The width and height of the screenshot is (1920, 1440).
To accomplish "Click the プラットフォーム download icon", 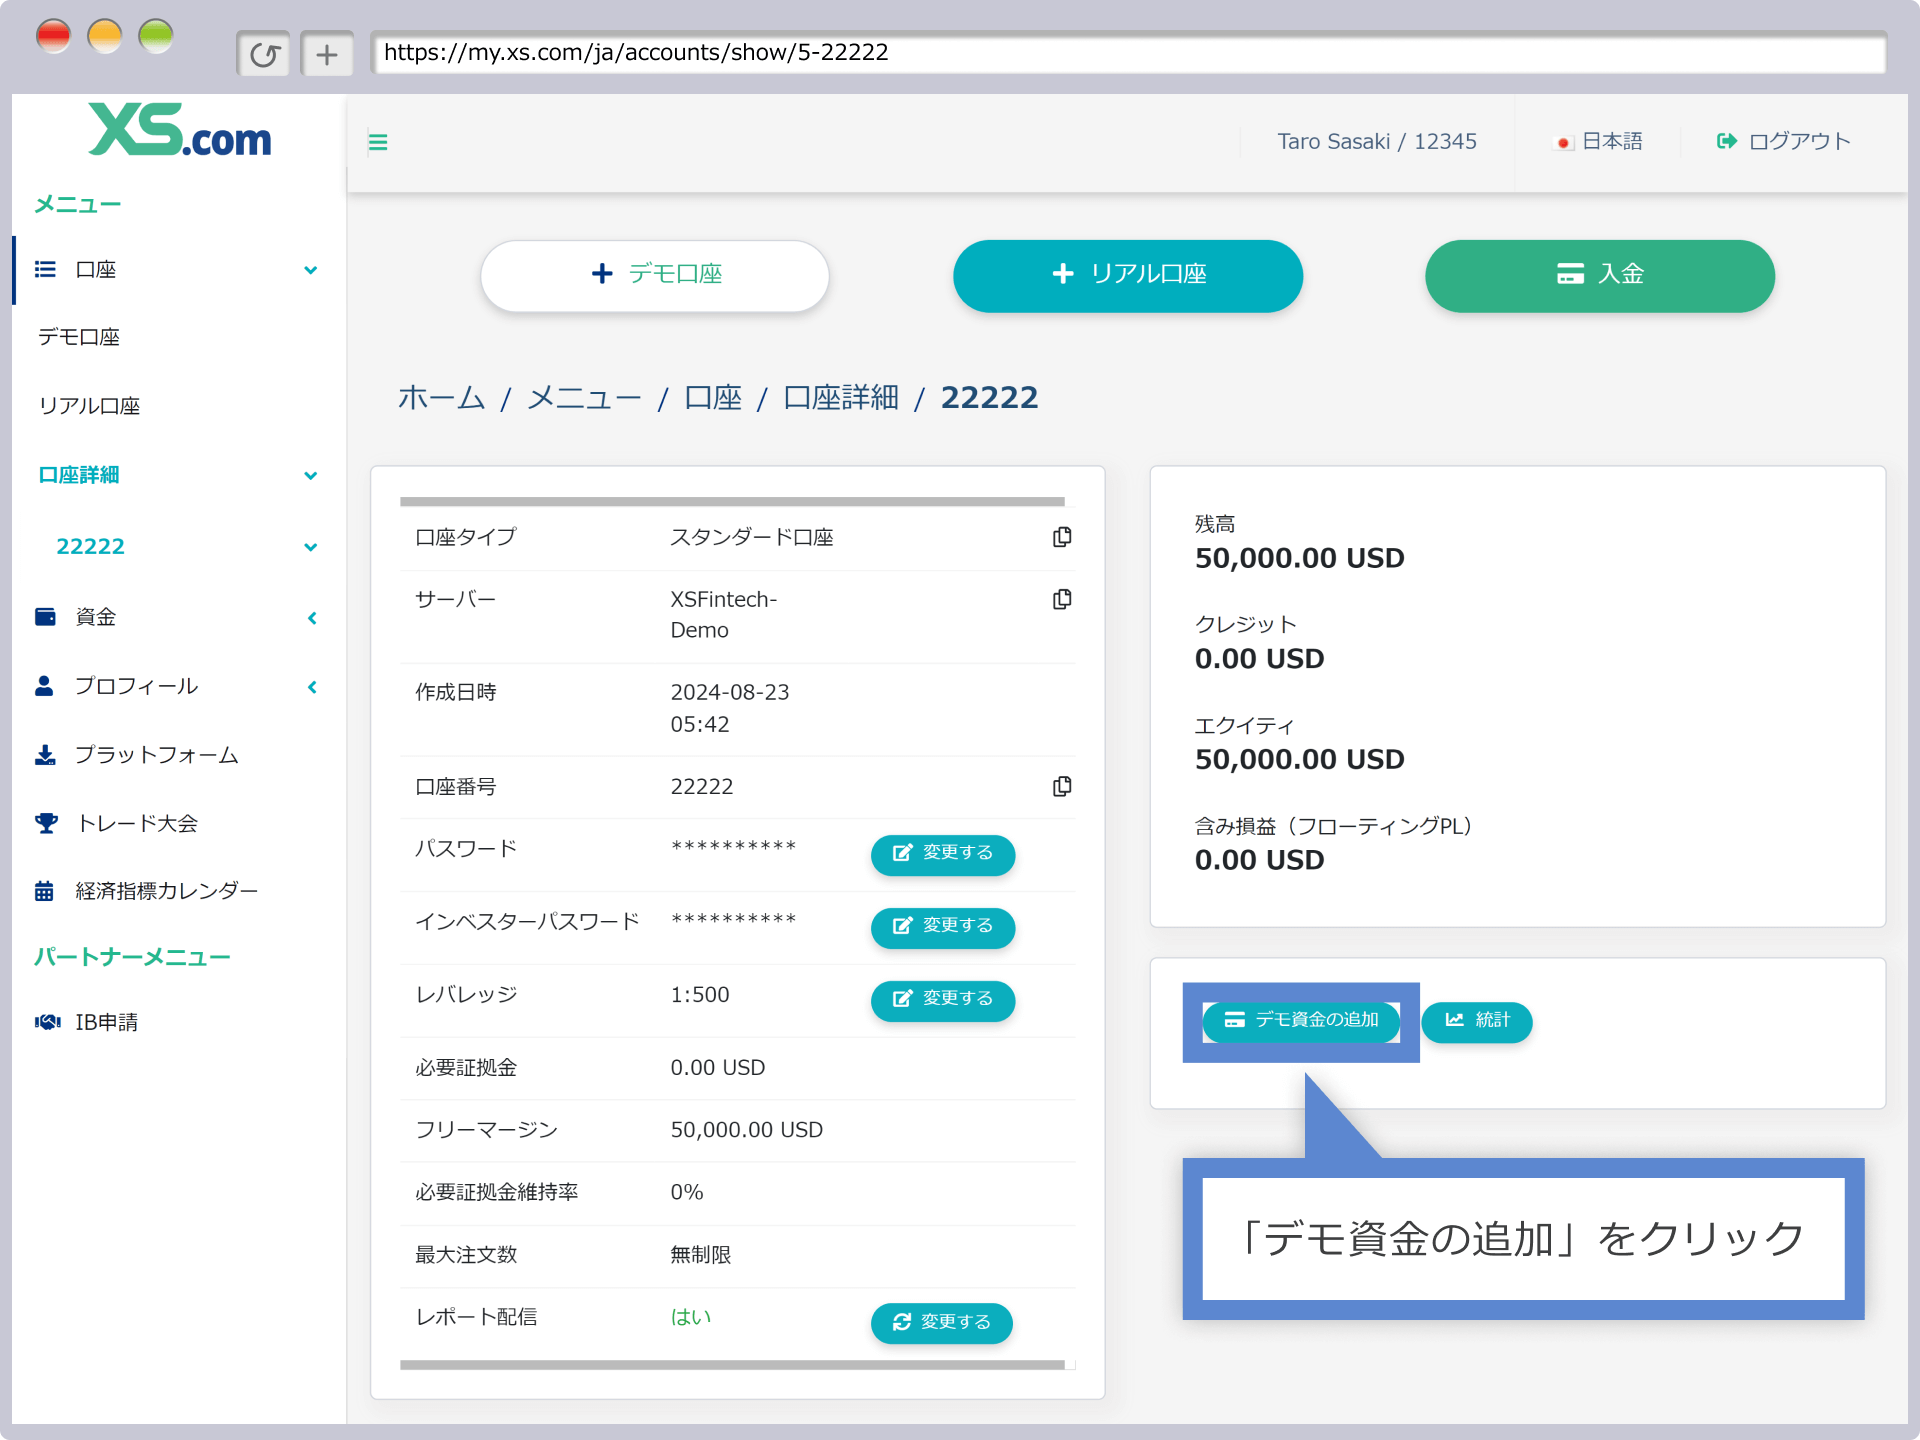I will [45, 755].
